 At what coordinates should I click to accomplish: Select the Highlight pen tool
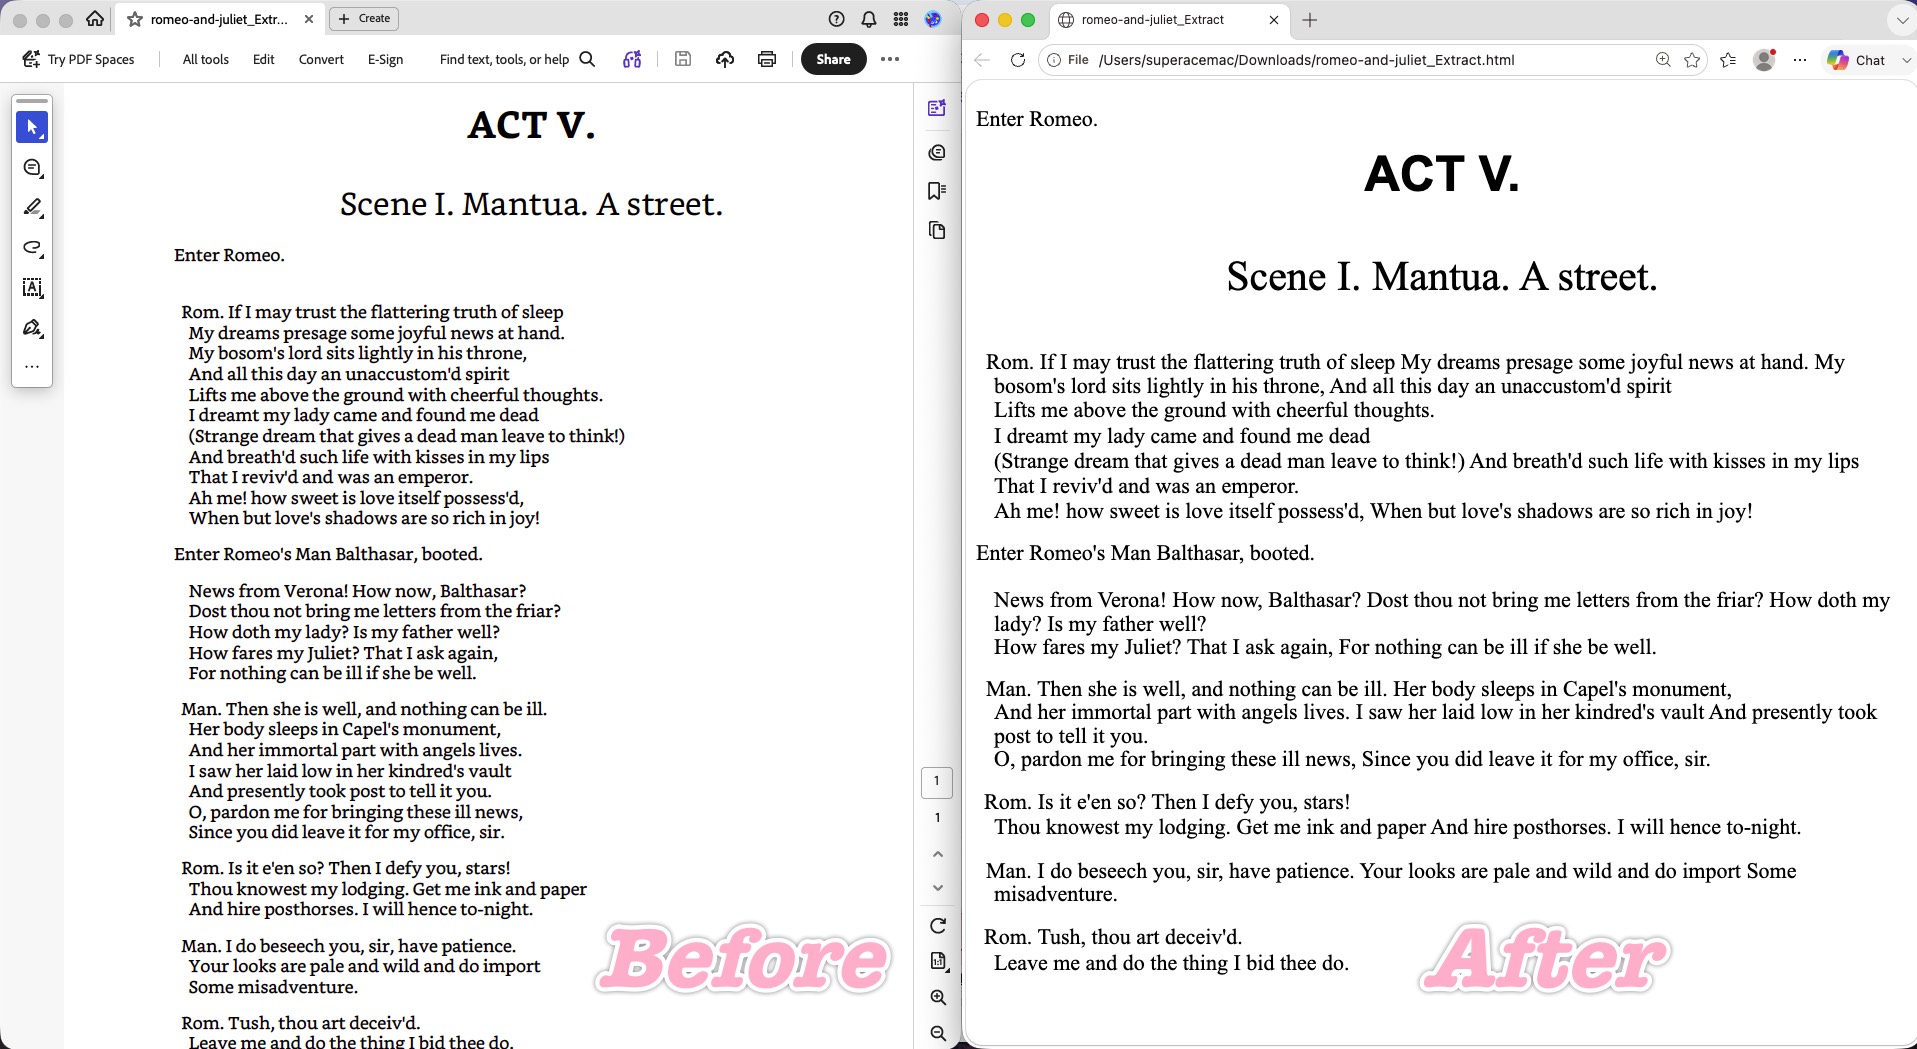(x=32, y=208)
